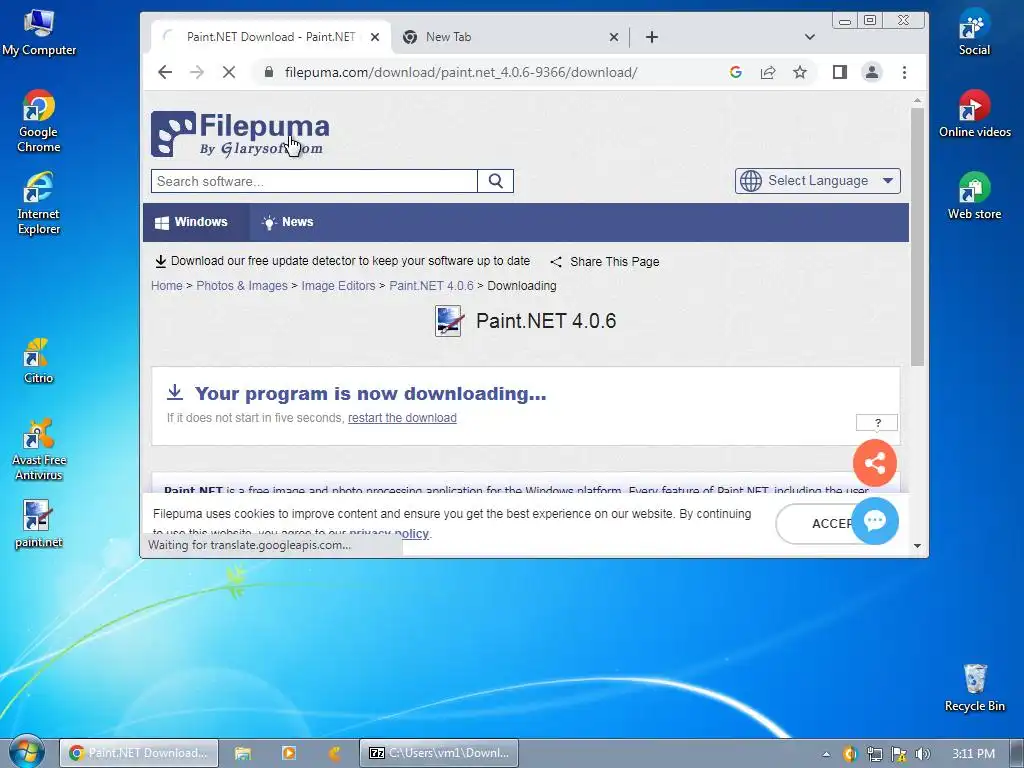Open the Select Language dropdown
This screenshot has width=1024, height=768.
(818, 181)
